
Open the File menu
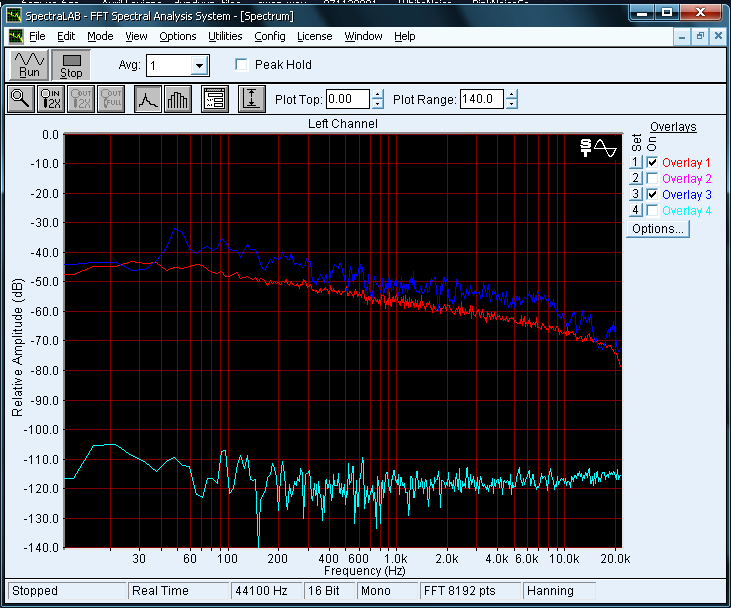pos(37,36)
